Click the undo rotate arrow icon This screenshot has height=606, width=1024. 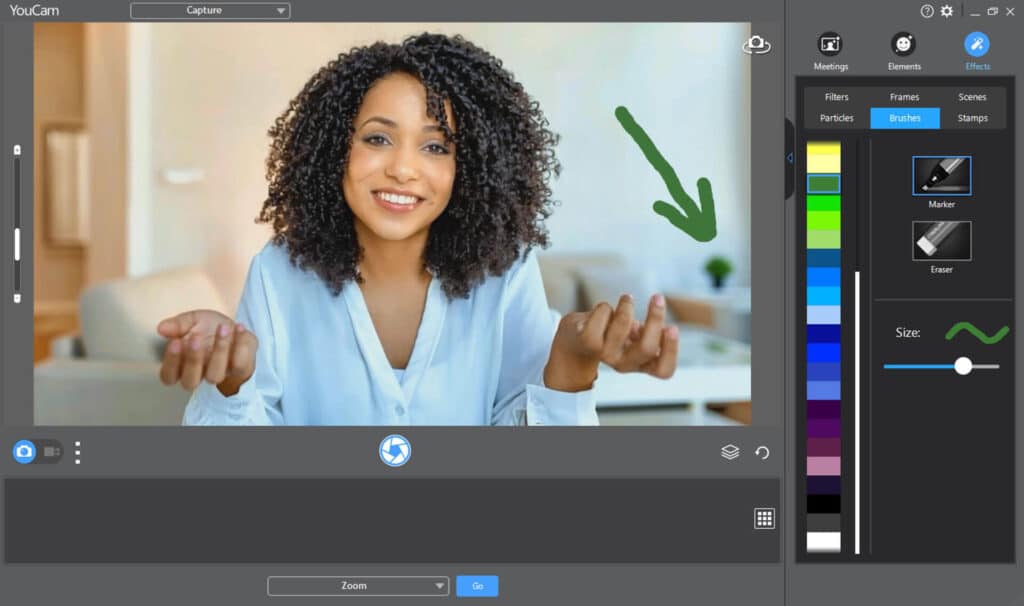[762, 453]
